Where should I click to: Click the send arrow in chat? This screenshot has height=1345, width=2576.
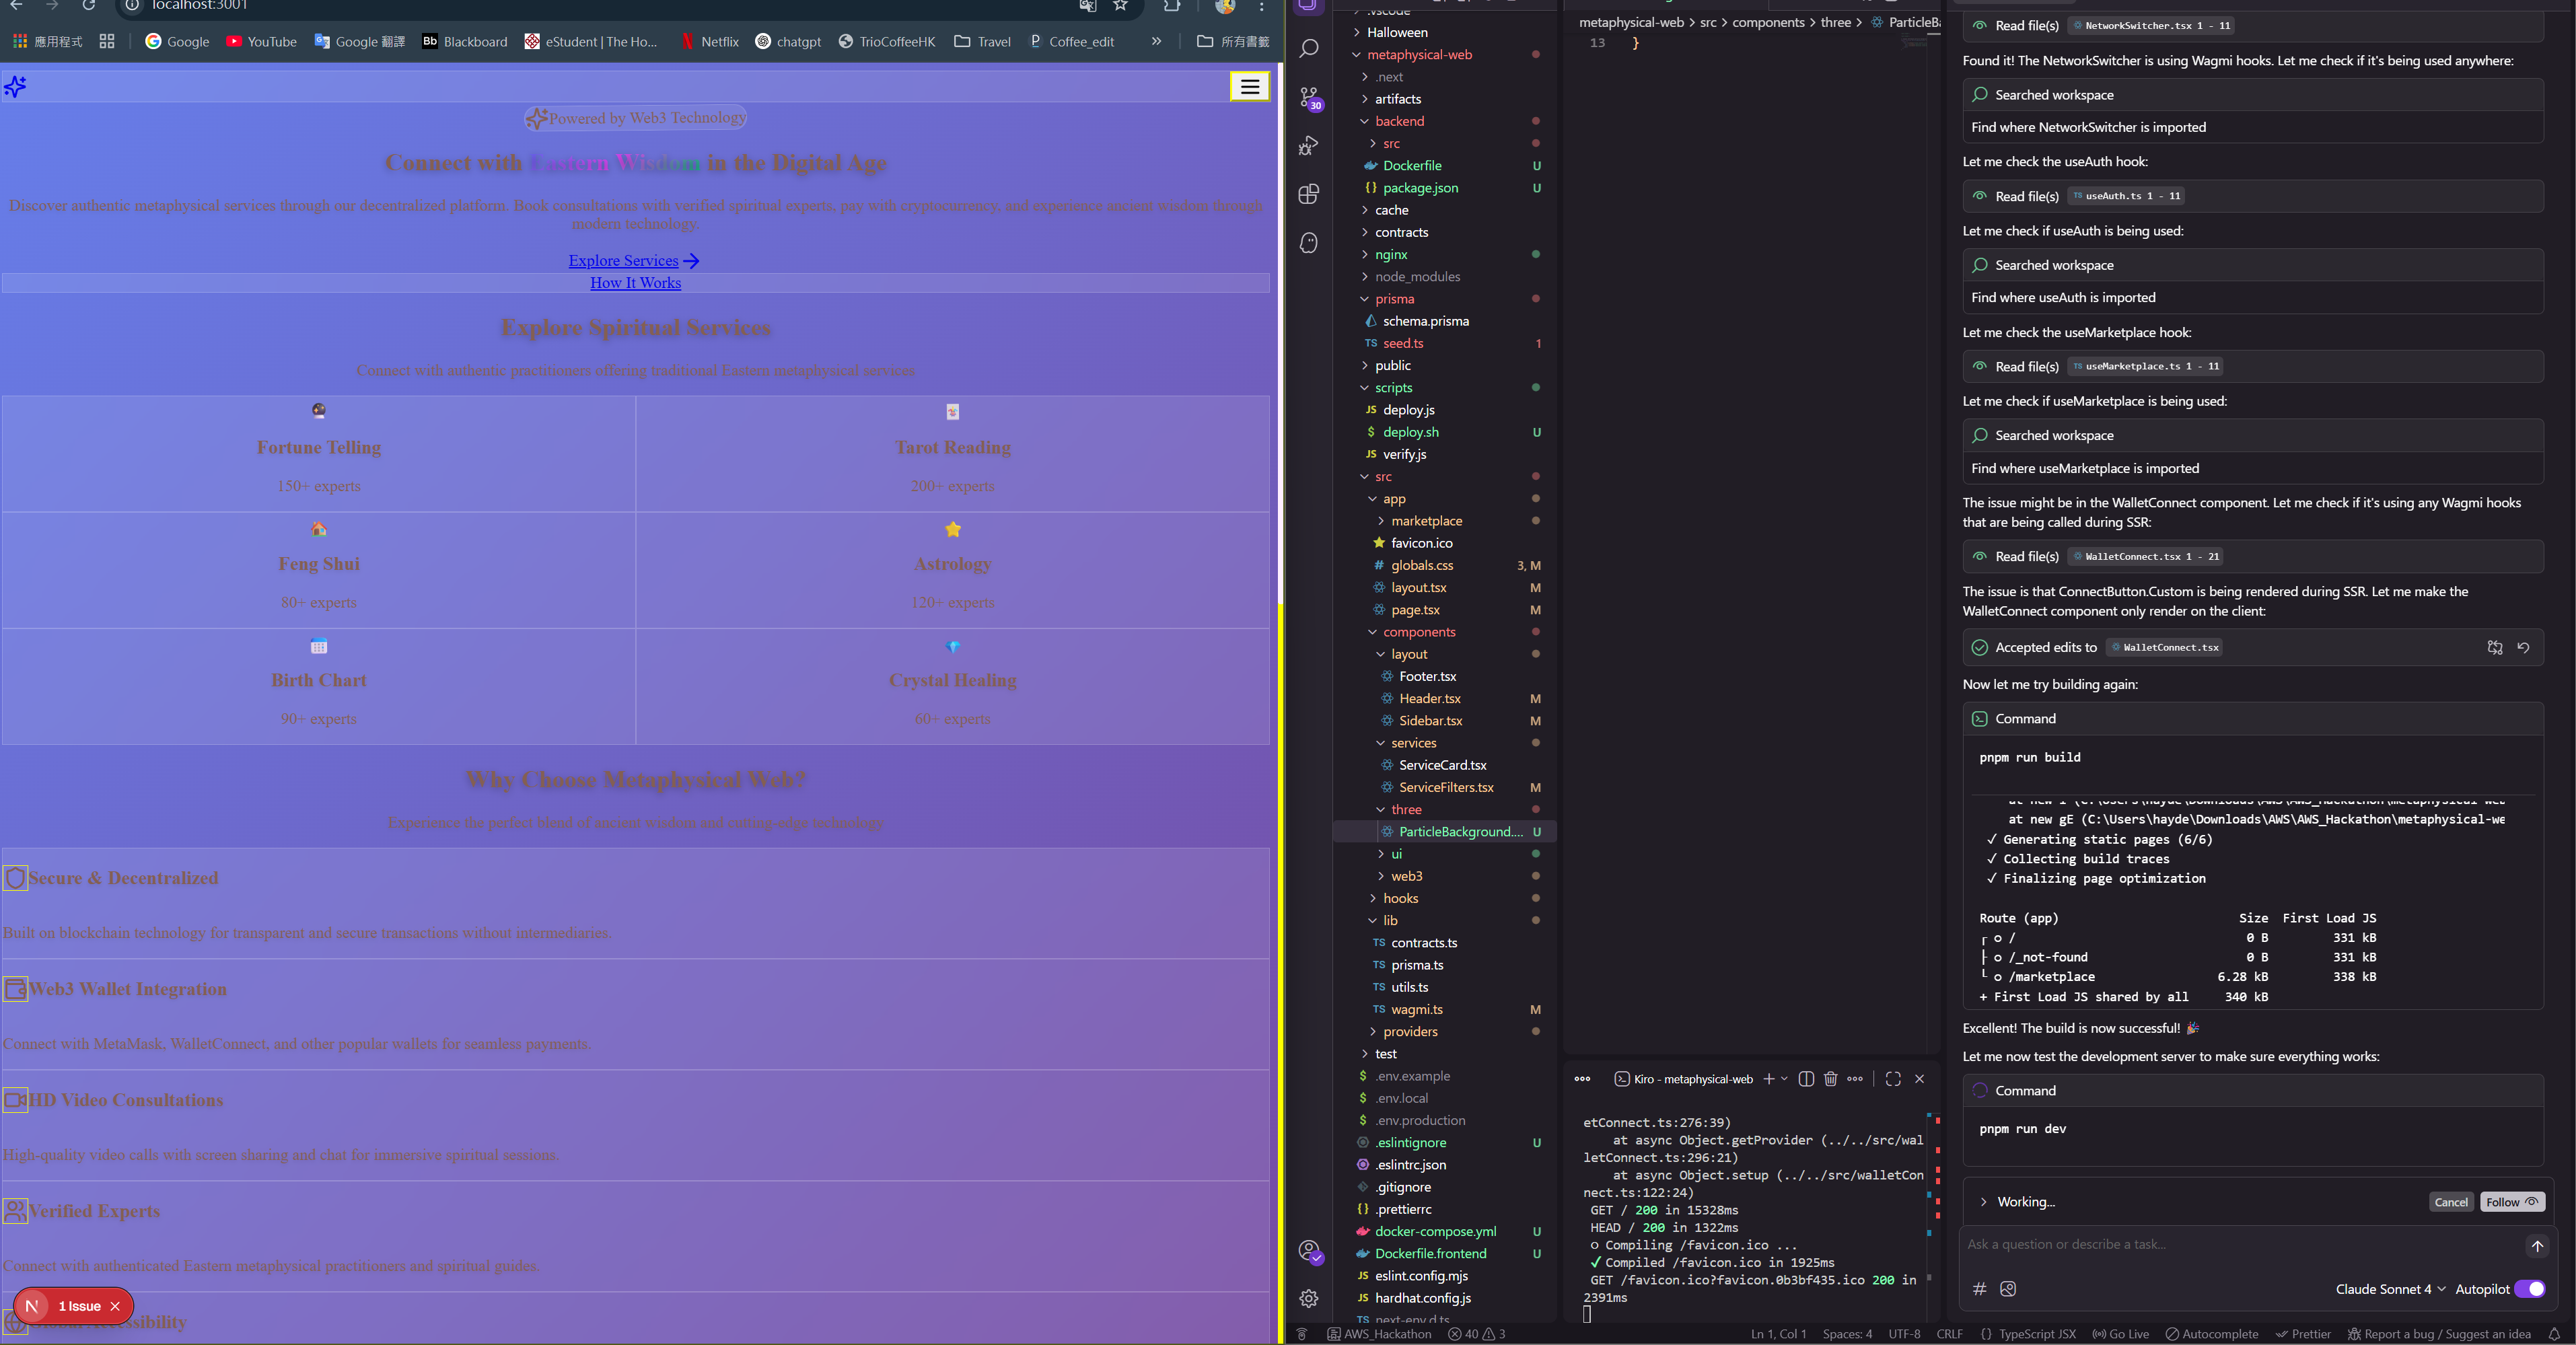(2536, 1246)
